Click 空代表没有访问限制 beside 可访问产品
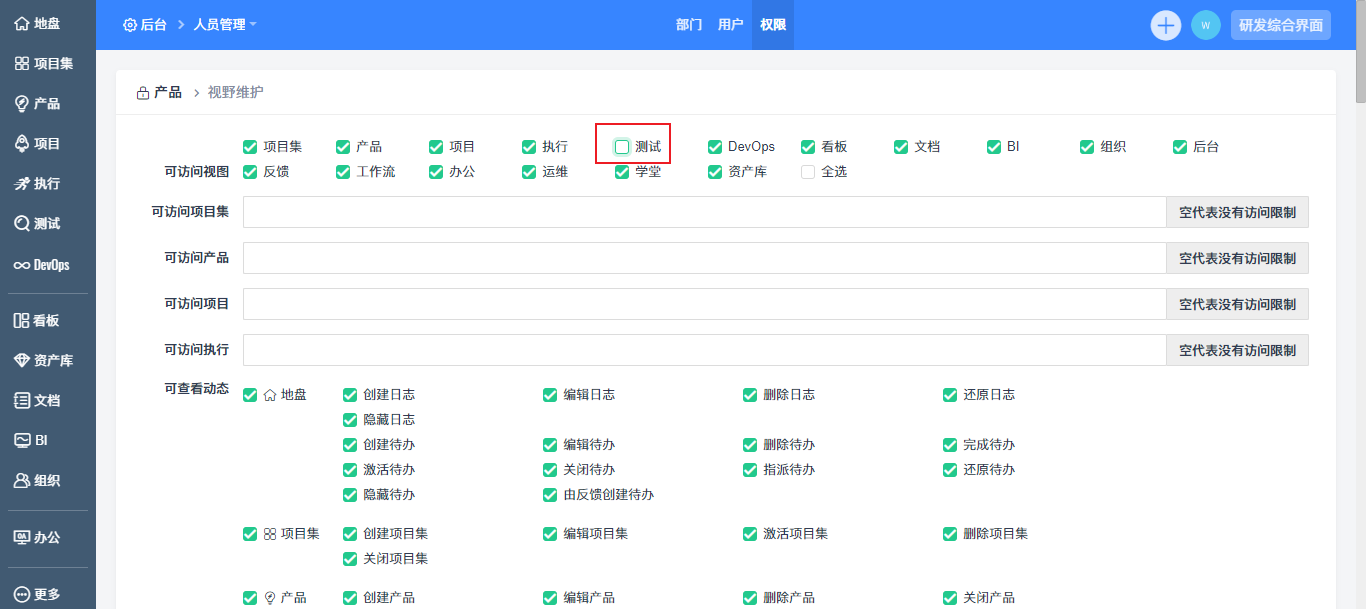 1237,258
